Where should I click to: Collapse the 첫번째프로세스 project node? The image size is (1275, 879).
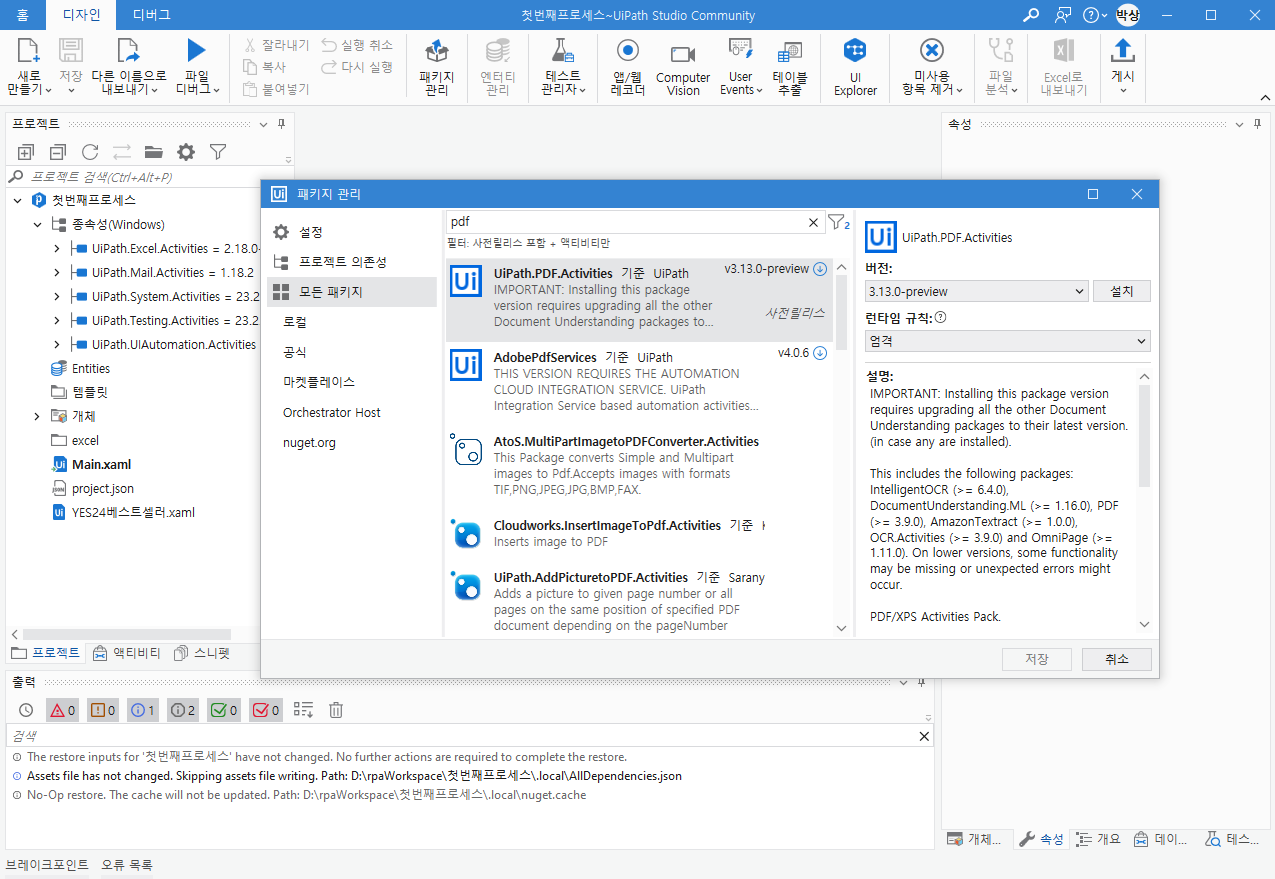coord(18,200)
